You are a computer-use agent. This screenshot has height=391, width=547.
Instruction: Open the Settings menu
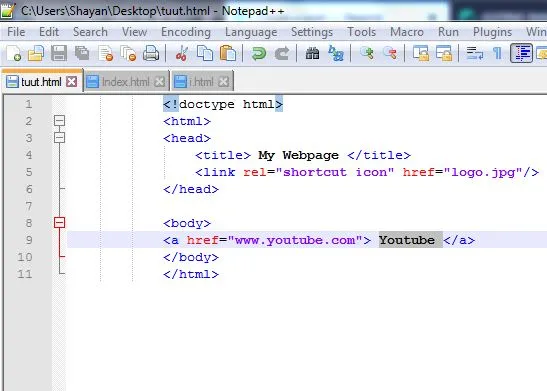[312, 32]
